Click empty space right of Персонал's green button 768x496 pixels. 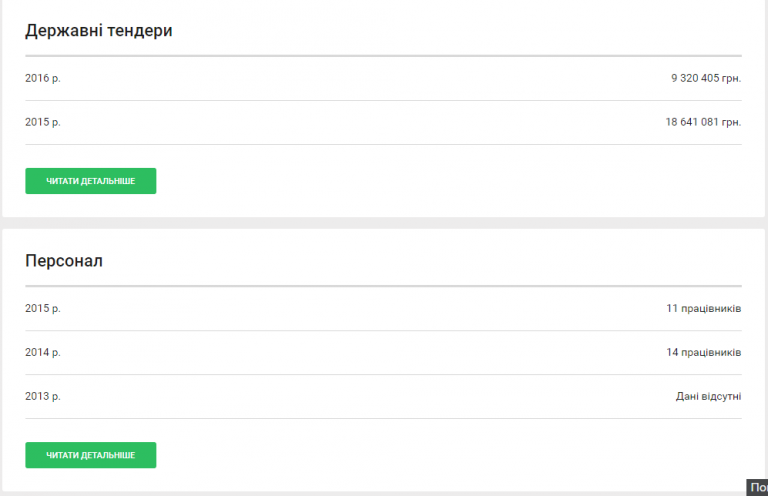coord(450,455)
